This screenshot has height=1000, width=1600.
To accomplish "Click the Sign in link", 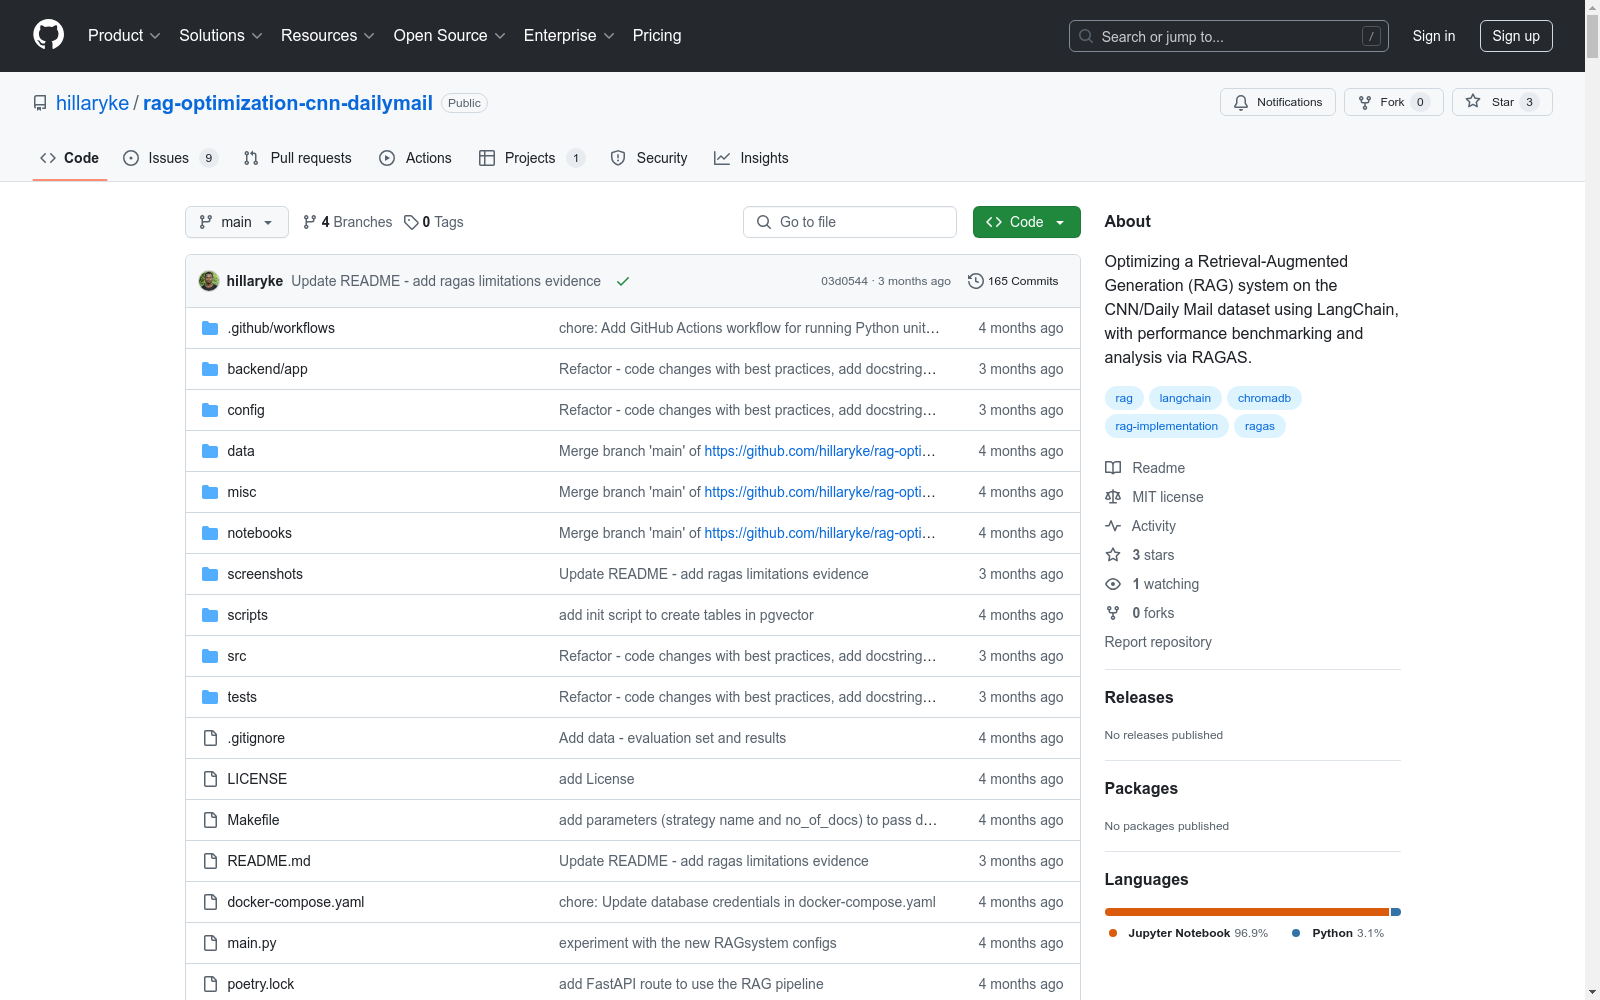I will point(1434,36).
